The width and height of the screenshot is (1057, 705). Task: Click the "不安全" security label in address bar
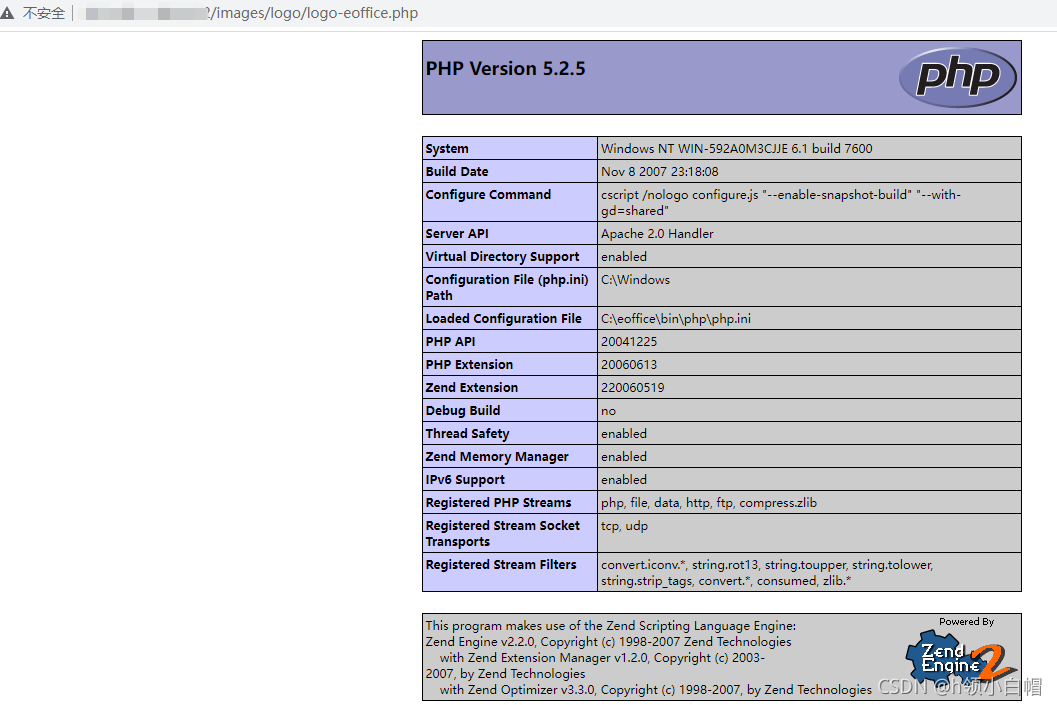coord(44,13)
